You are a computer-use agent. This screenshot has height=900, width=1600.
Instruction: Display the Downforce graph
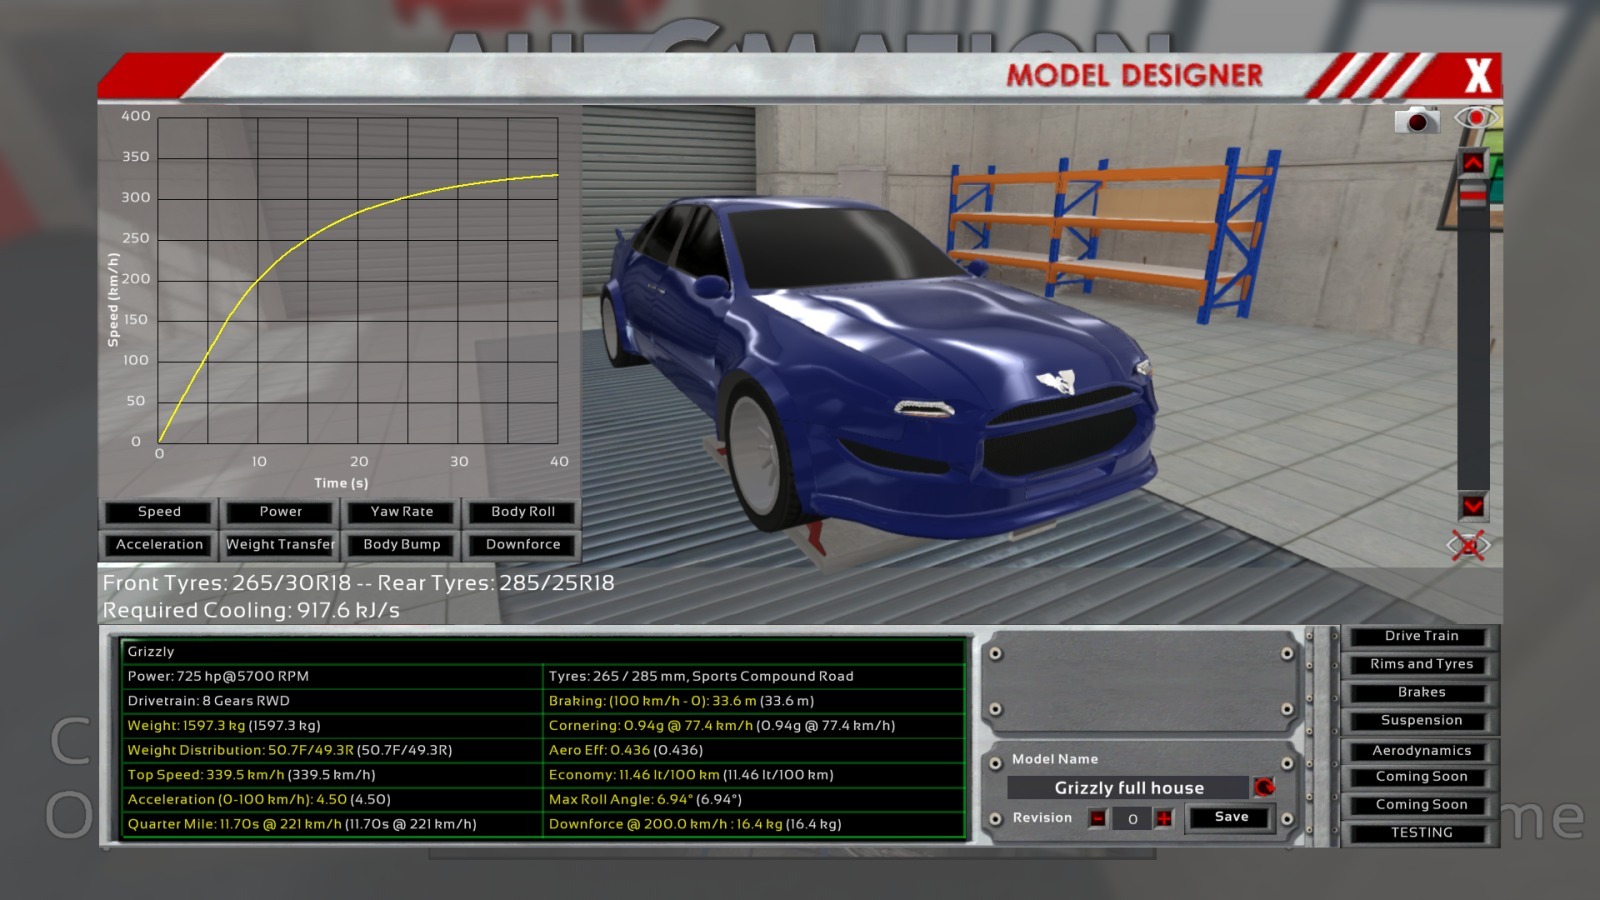(522, 545)
